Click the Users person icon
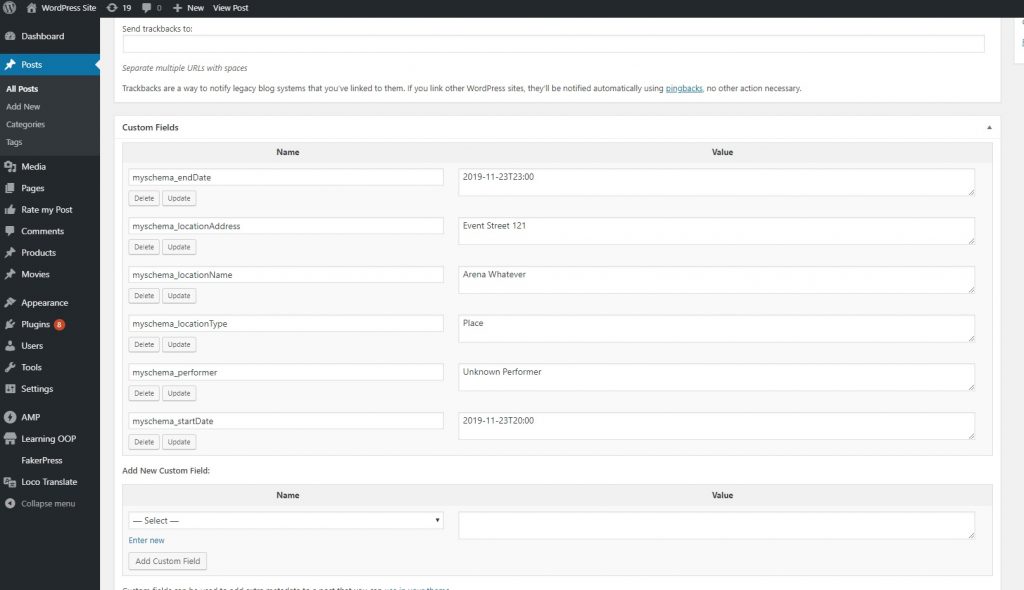This screenshot has width=1024, height=590. (x=10, y=346)
